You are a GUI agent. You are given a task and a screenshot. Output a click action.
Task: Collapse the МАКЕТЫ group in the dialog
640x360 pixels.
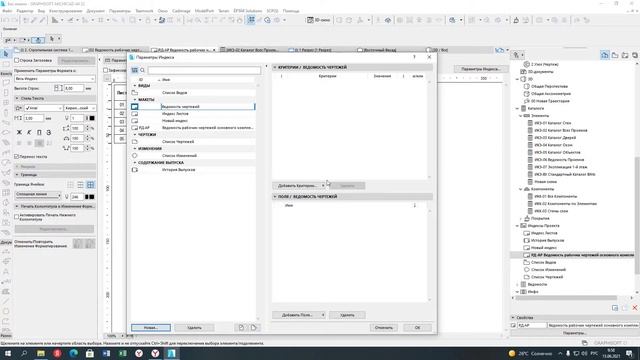click(x=135, y=100)
